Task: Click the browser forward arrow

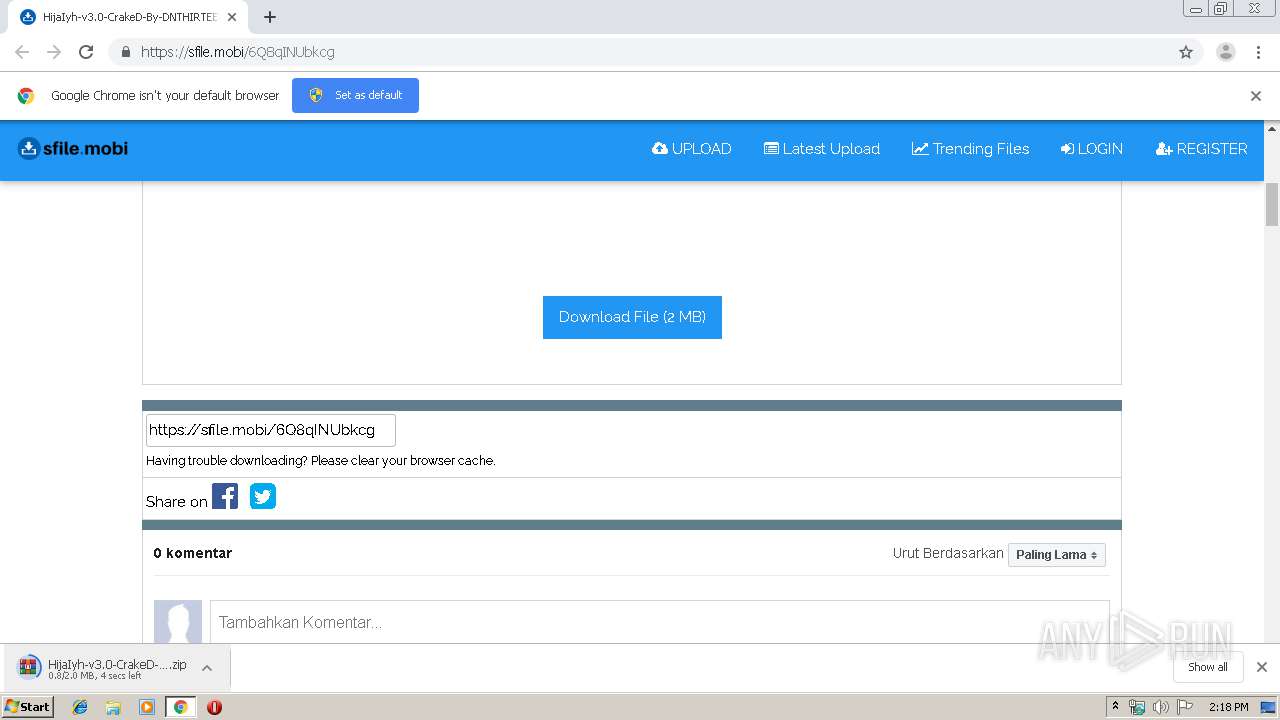Action: pos(54,52)
